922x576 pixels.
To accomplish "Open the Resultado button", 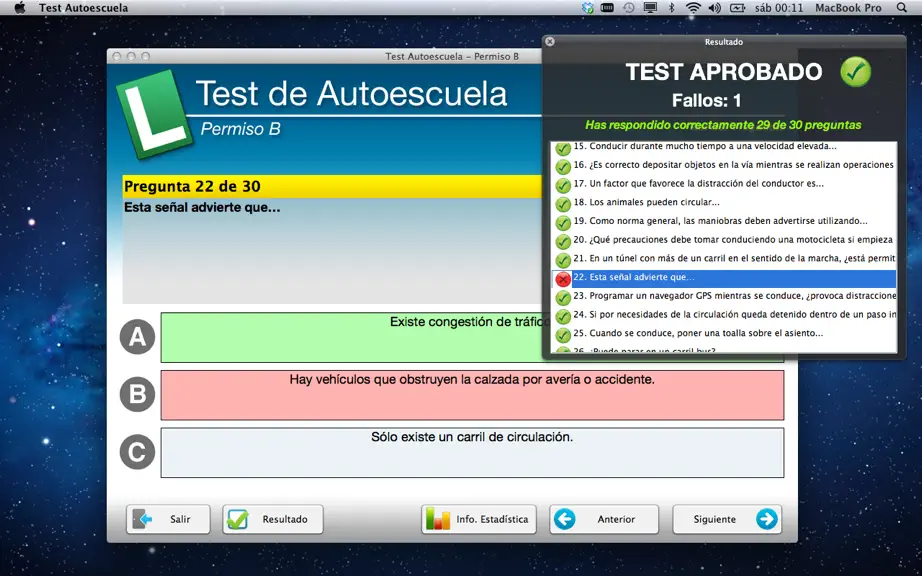I will pyautogui.click(x=273, y=519).
